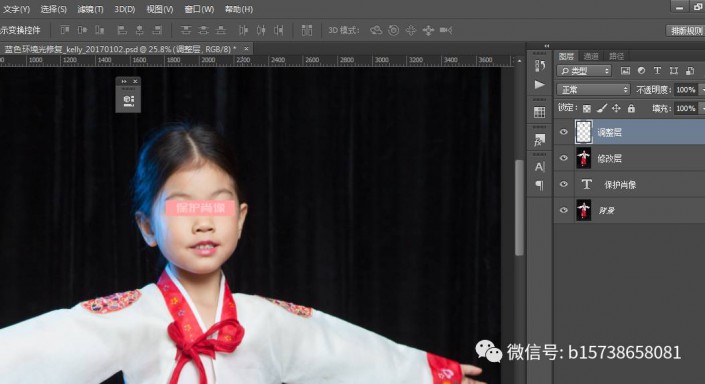Click the align vertical centers icon
The height and width of the screenshot is (384, 705).
(x=82, y=30)
